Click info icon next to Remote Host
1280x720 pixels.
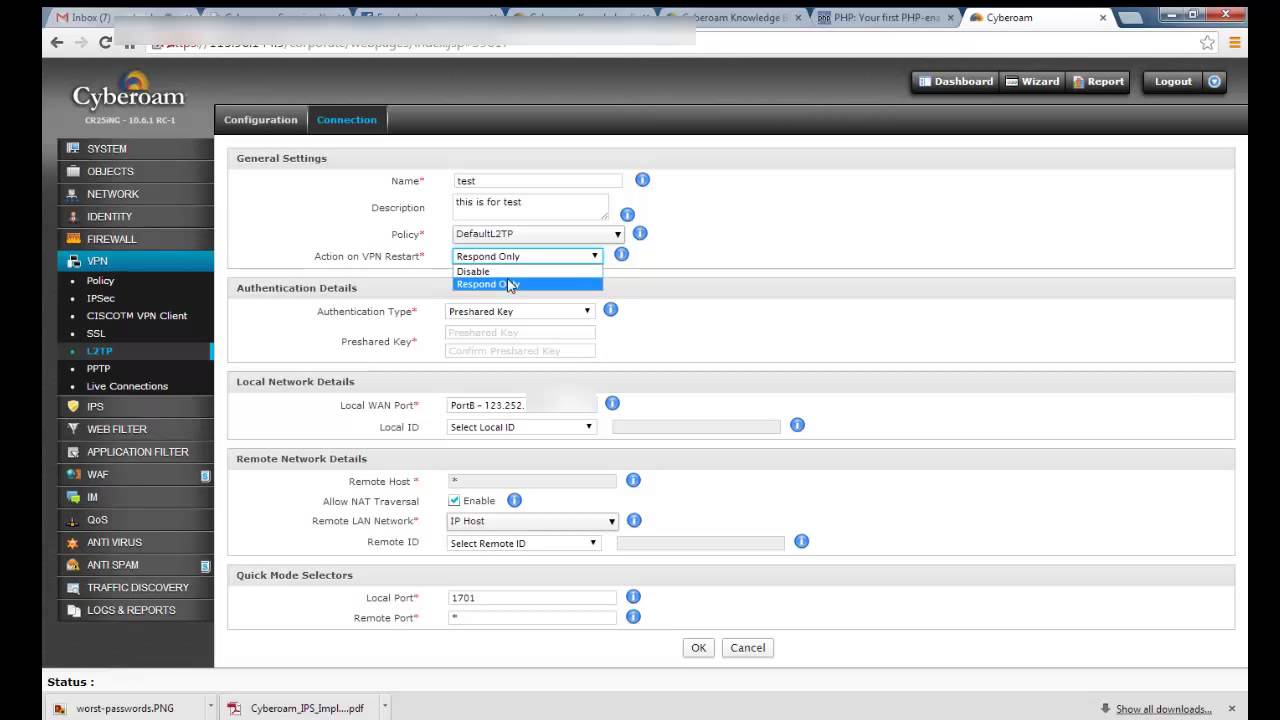click(633, 480)
